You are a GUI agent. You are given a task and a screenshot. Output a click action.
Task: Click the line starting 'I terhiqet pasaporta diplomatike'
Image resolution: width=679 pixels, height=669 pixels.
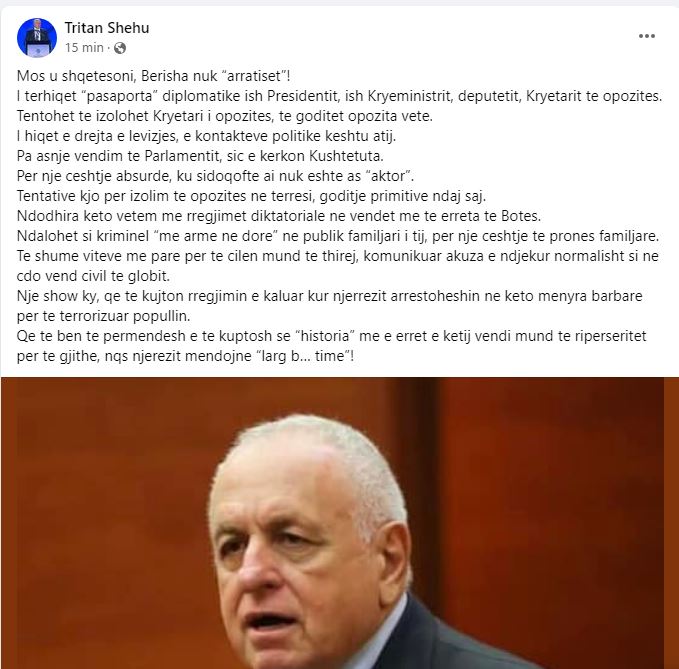click(340, 96)
